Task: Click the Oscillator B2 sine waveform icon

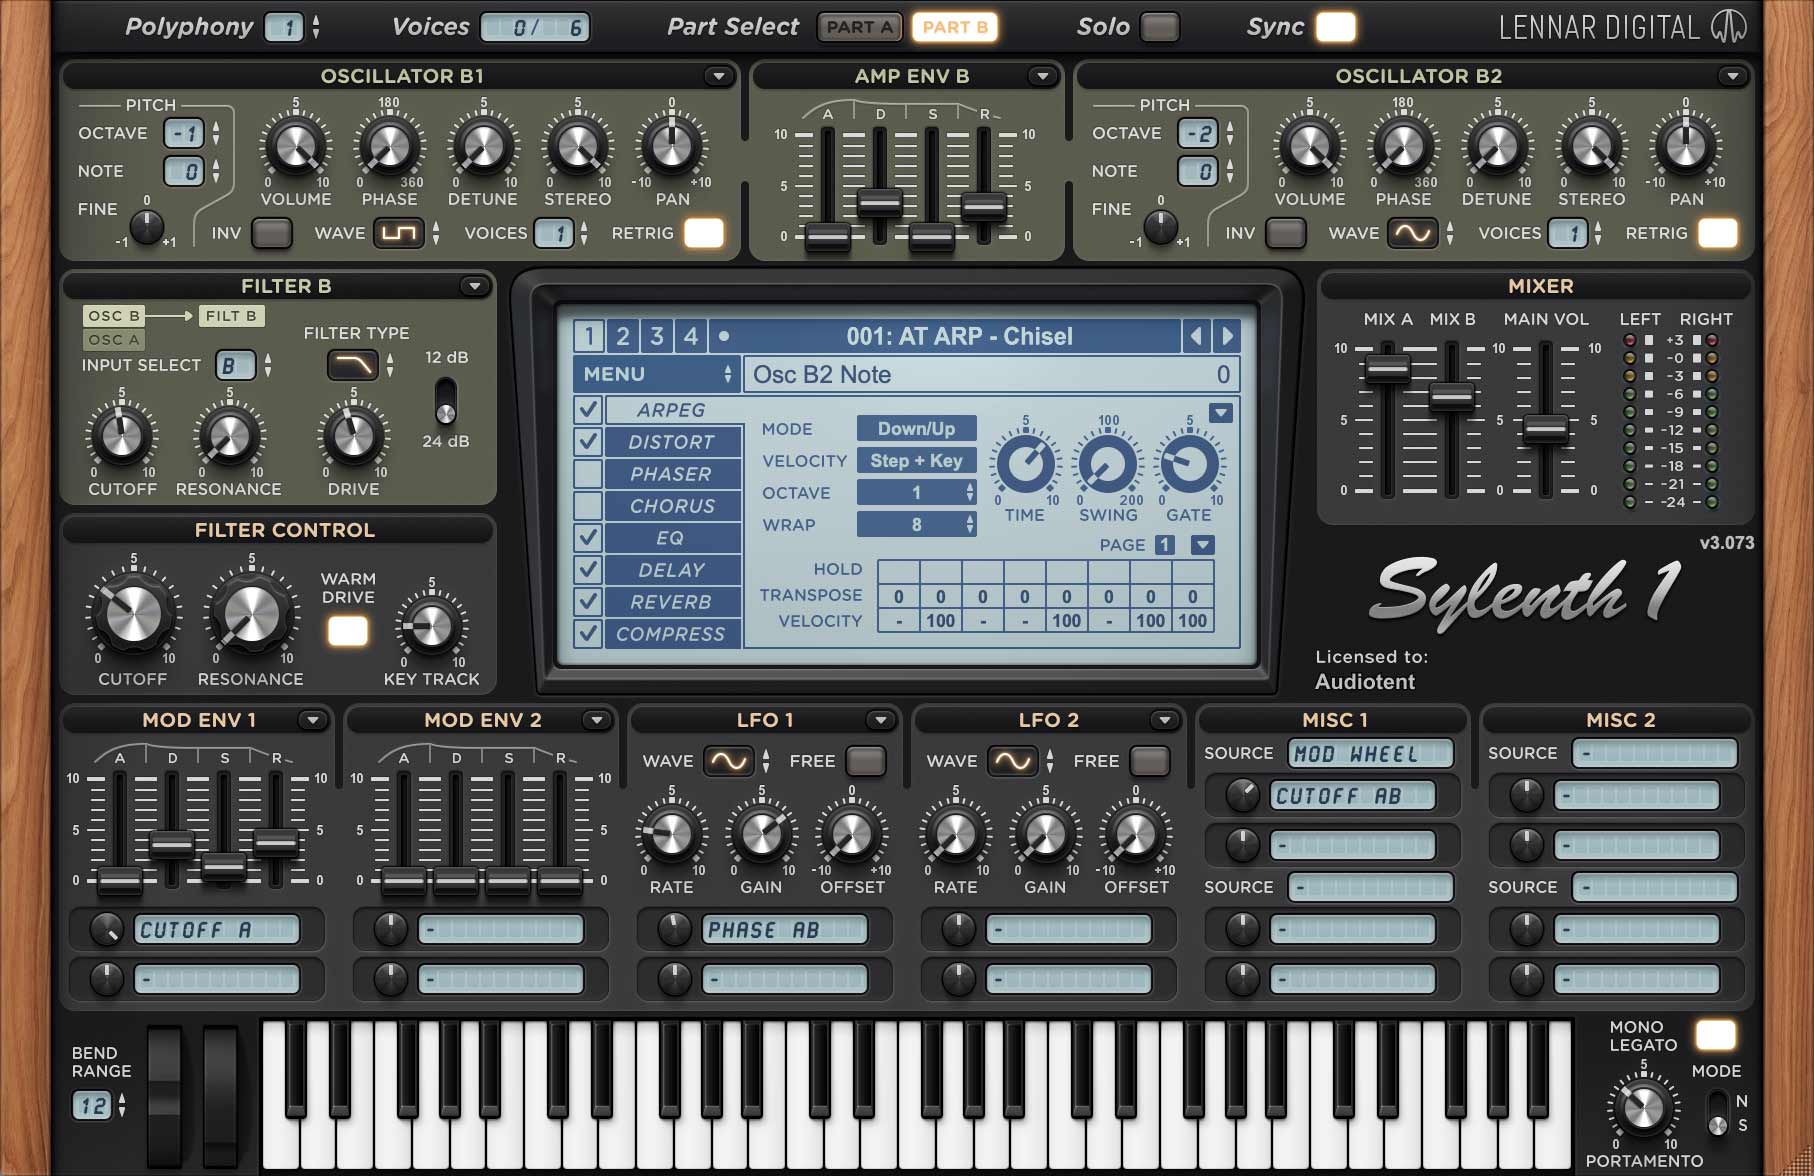Action: coord(1412,234)
